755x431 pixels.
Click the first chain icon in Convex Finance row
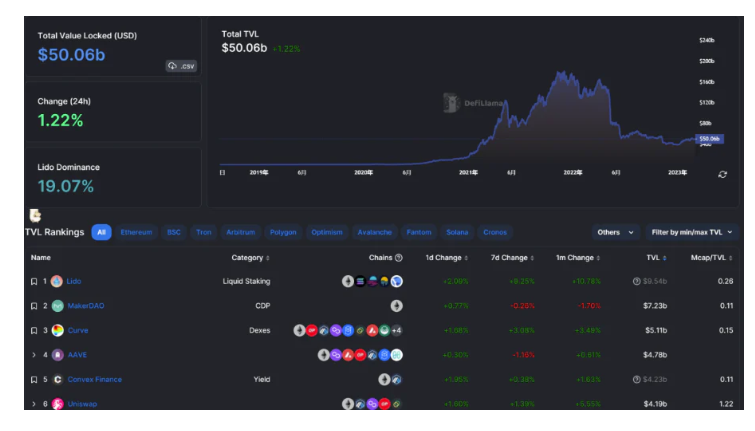(384, 379)
